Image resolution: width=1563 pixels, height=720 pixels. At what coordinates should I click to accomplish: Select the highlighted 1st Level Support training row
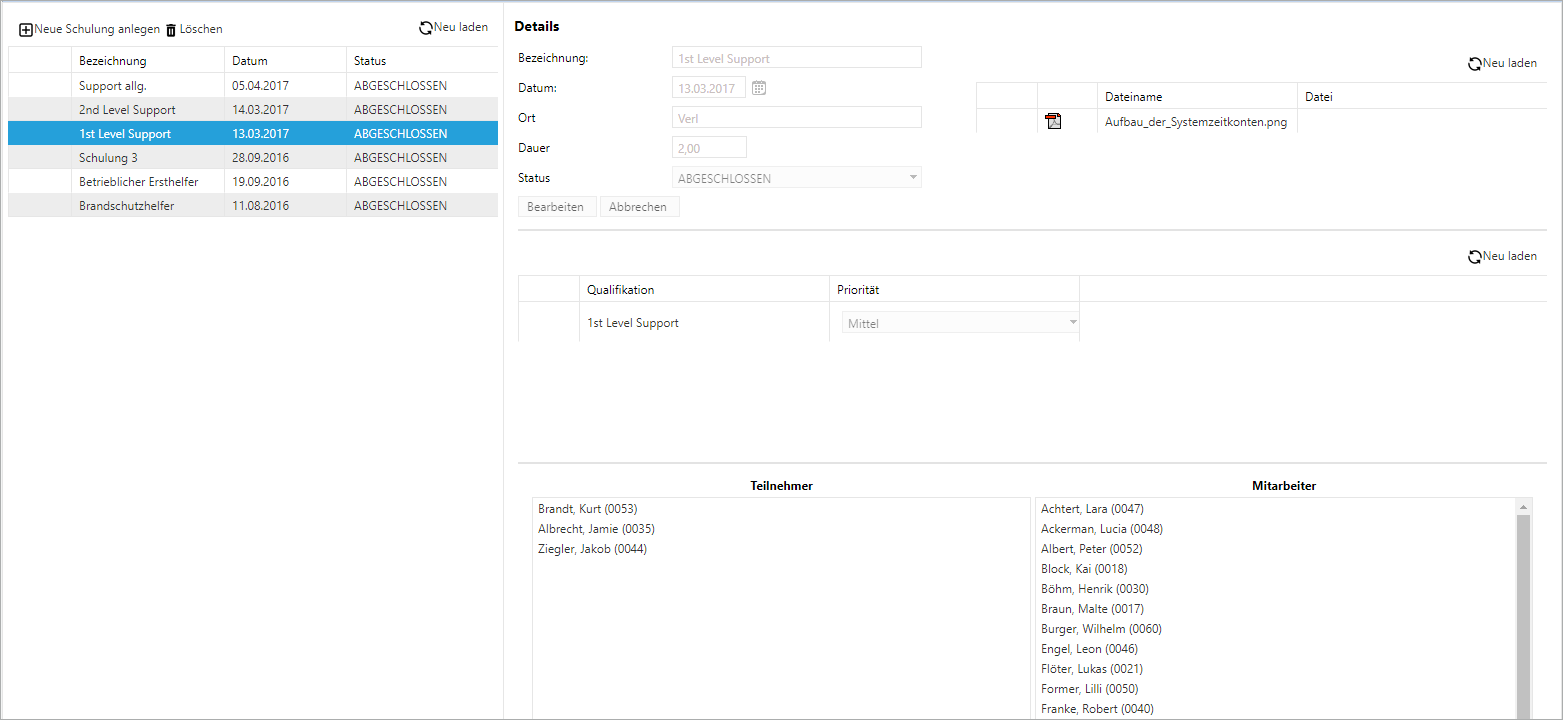click(x=253, y=134)
